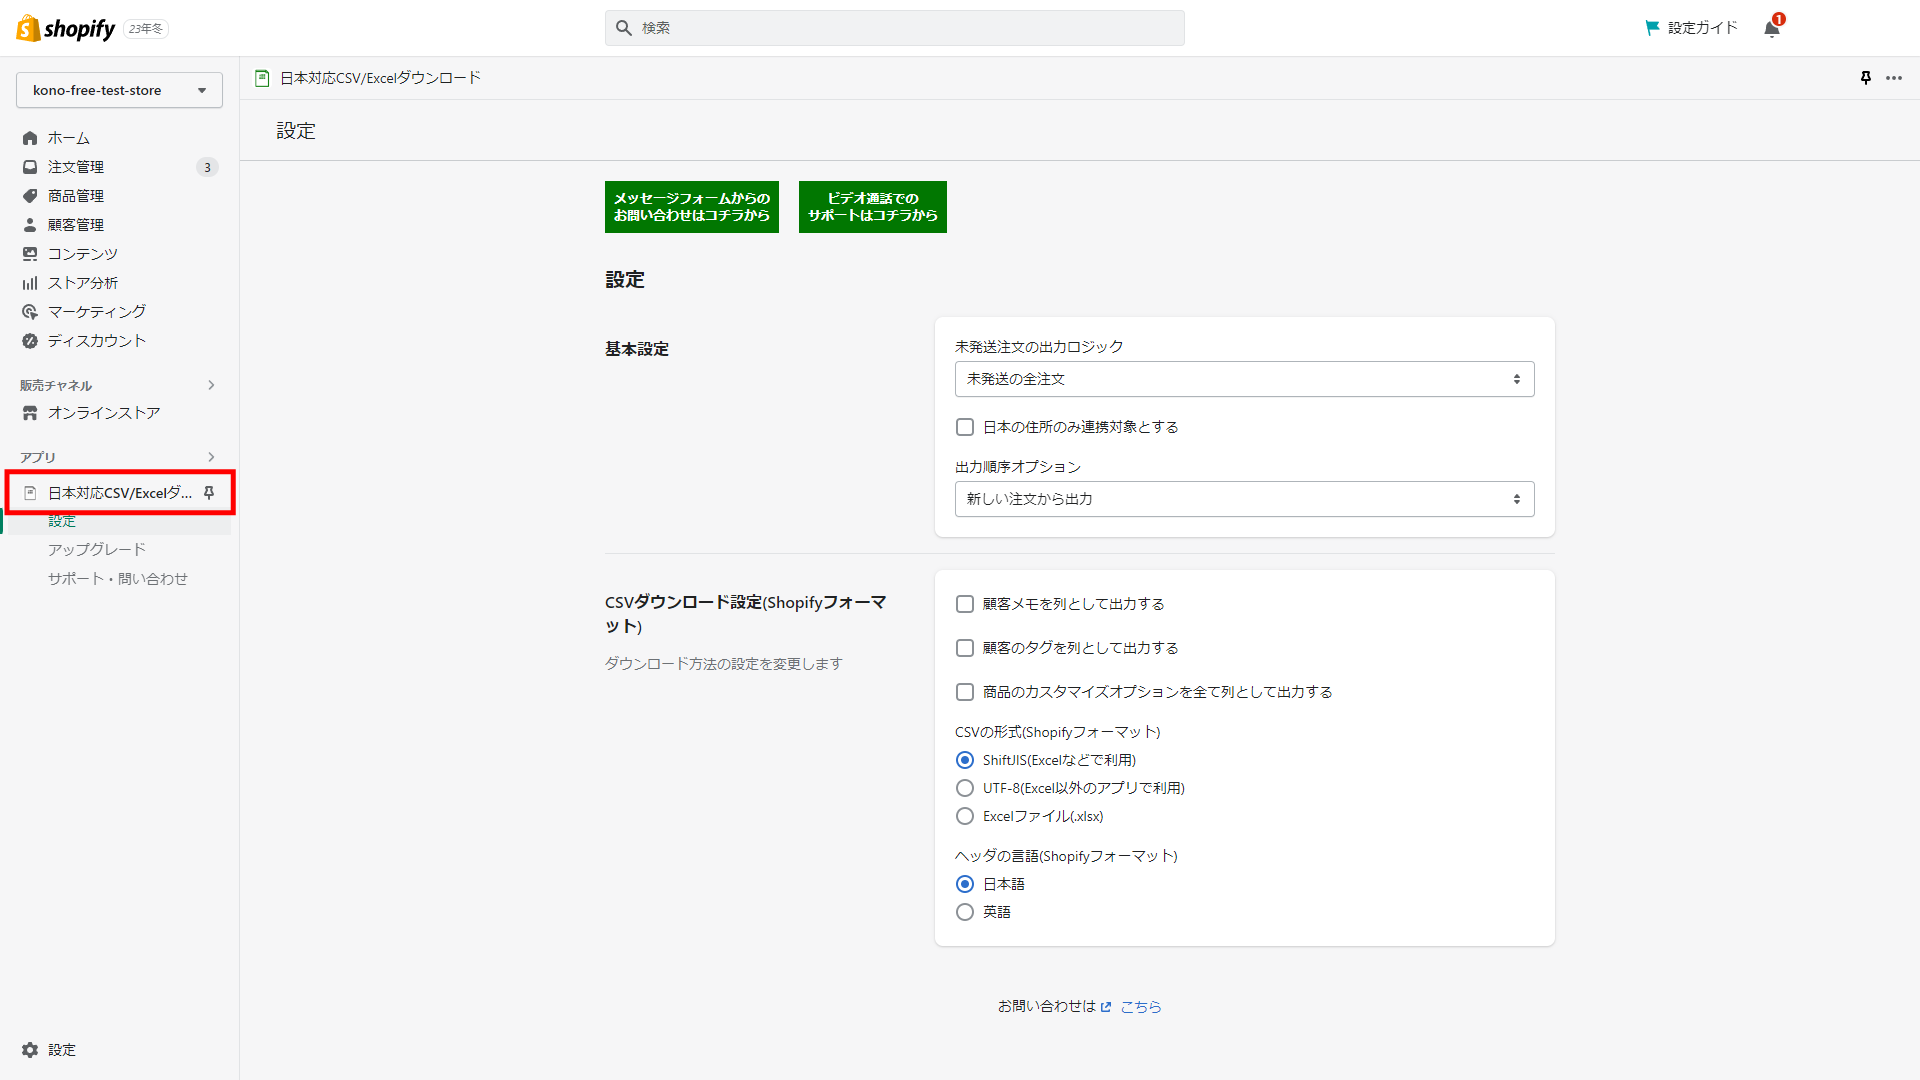Open 注文管理 orders in sidebar
Screen dimensions: 1920x1080
coord(76,167)
